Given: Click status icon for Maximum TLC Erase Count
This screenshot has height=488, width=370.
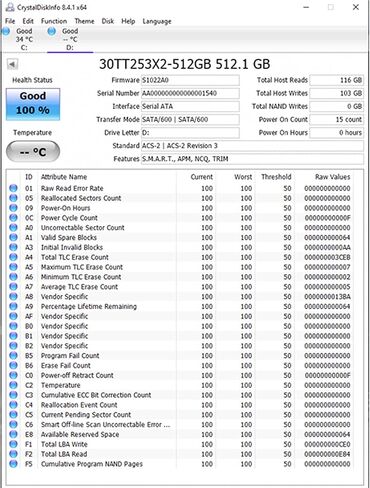Looking at the screenshot, I should pos(13,267).
